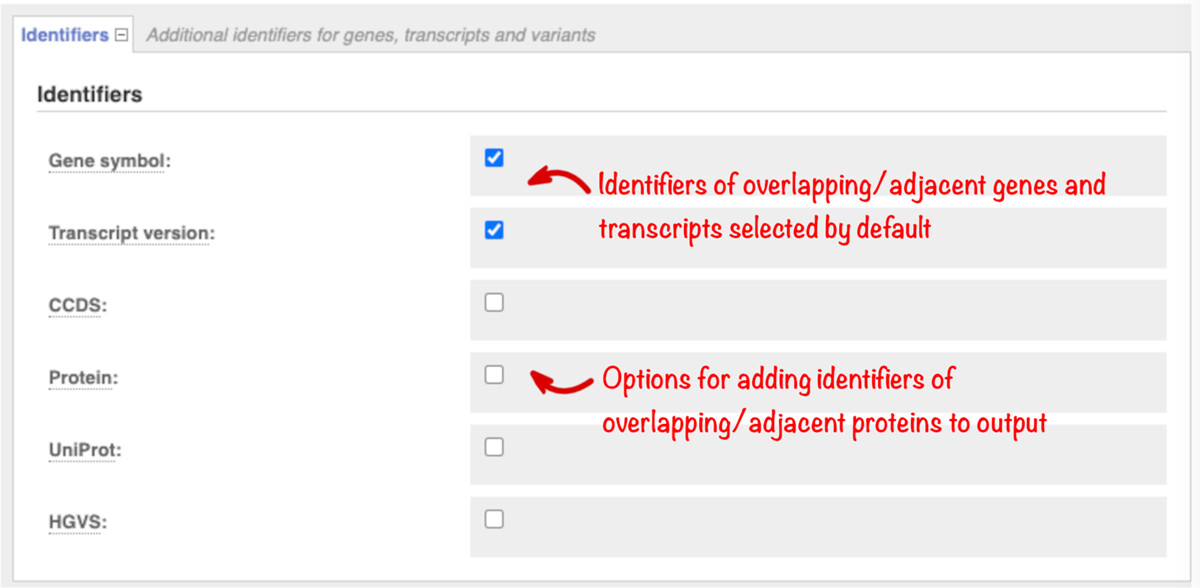Screen dimensions: 1200x588
Task: Turn on the HGVS checkbox
Action: tap(494, 519)
